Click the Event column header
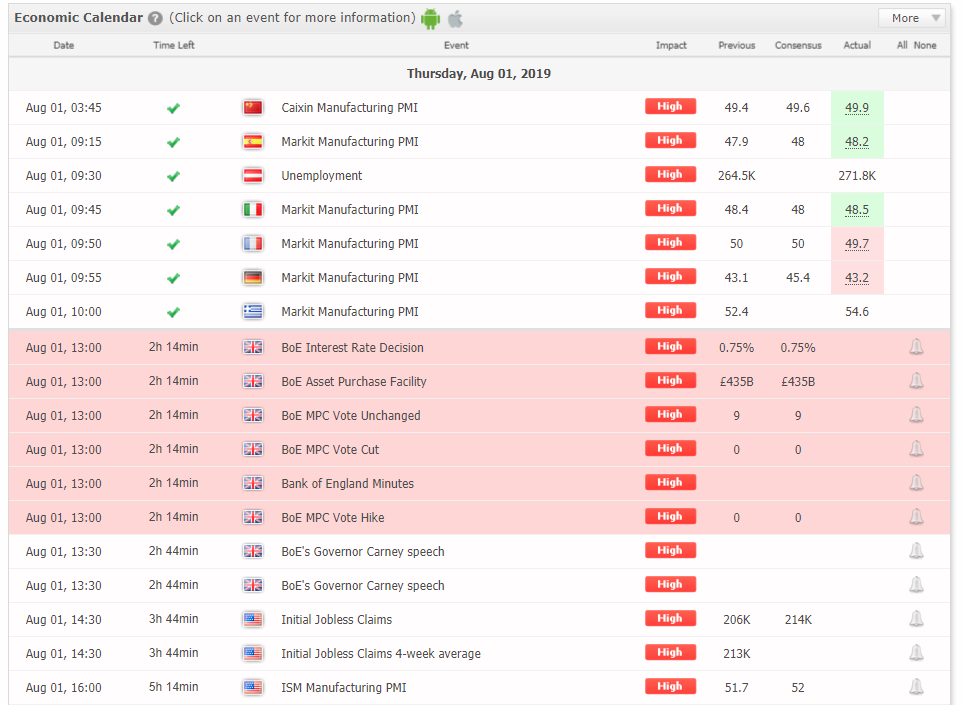Viewport: 962px width, 705px height. click(x=456, y=45)
